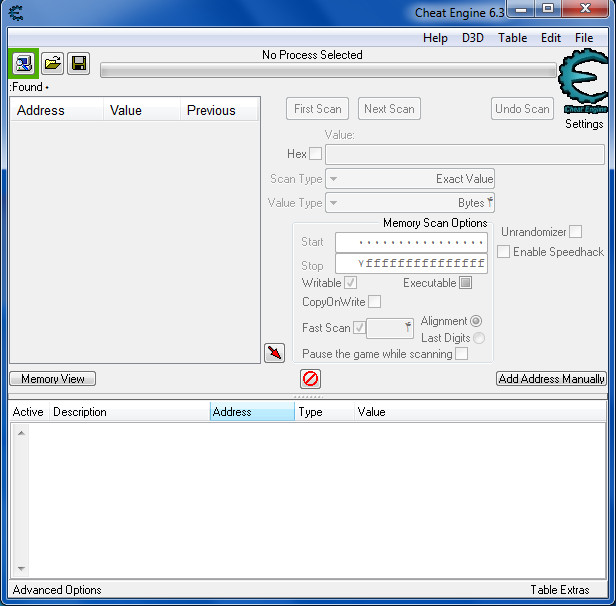
Task: Open Table Extras
Action: pos(560,590)
